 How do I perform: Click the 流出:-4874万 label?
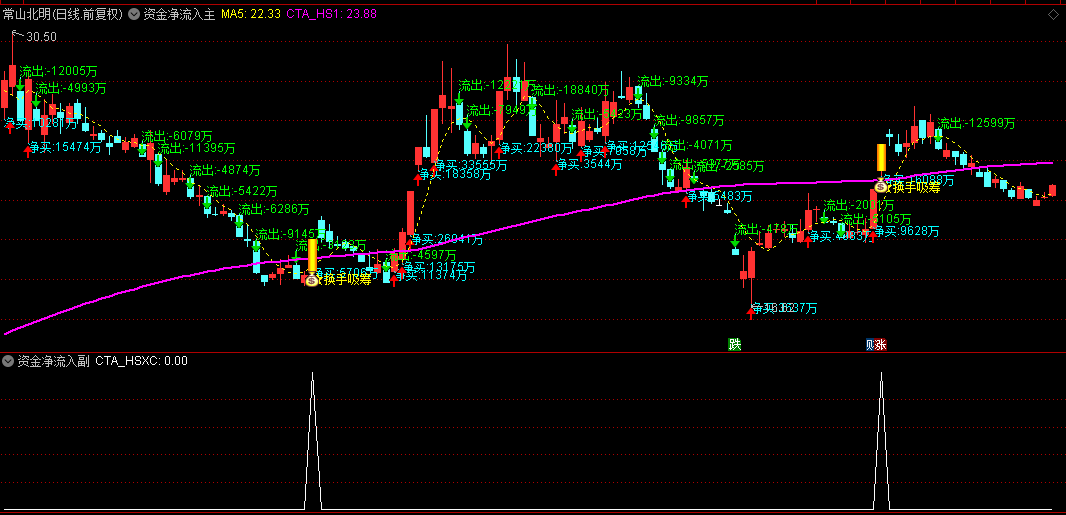225,170
